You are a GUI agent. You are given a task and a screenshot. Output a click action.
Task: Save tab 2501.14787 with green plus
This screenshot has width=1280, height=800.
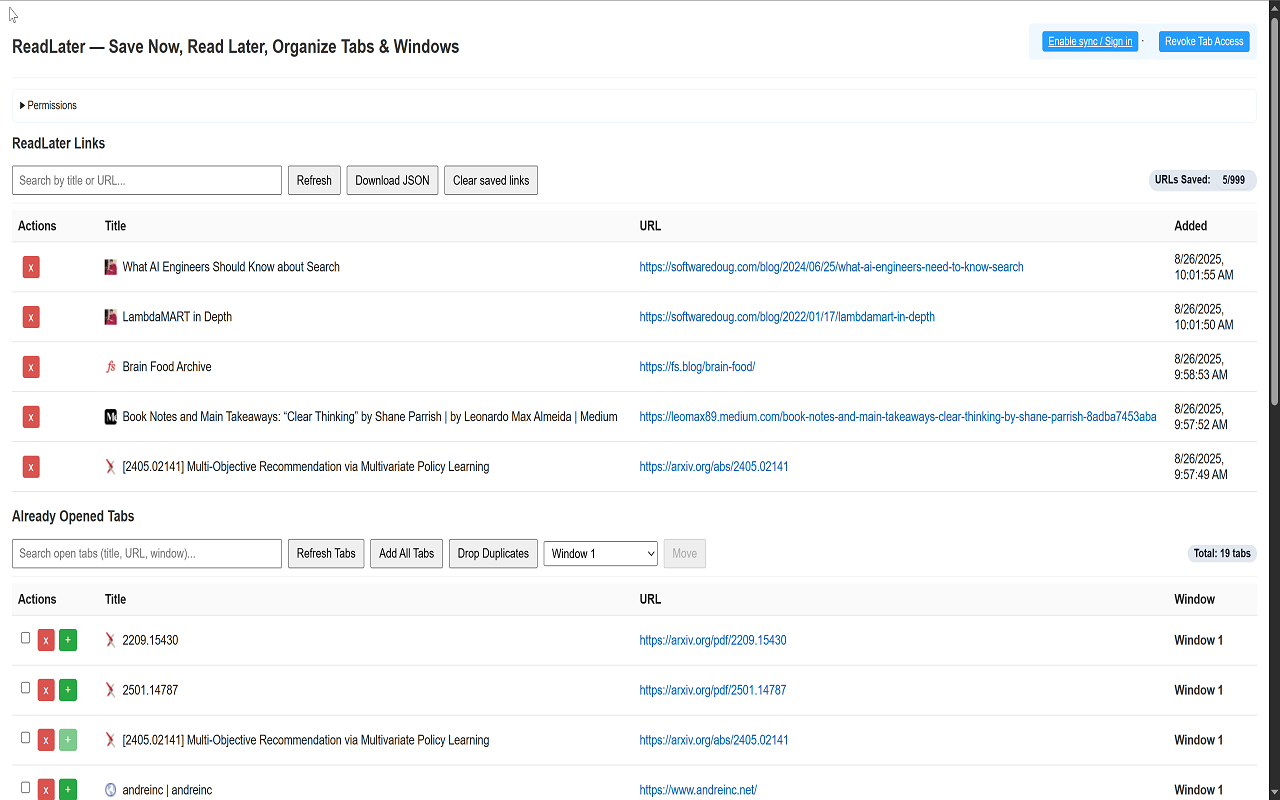click(68, 690)
